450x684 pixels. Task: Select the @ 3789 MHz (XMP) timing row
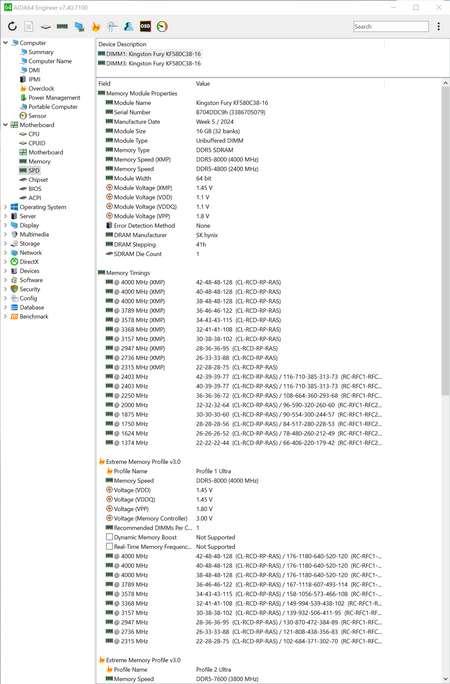[240, 311]
